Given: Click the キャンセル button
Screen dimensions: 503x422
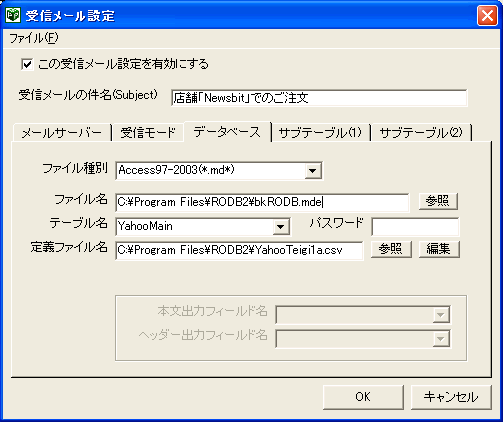Looking at the screenshot, I should click(451, 397).
